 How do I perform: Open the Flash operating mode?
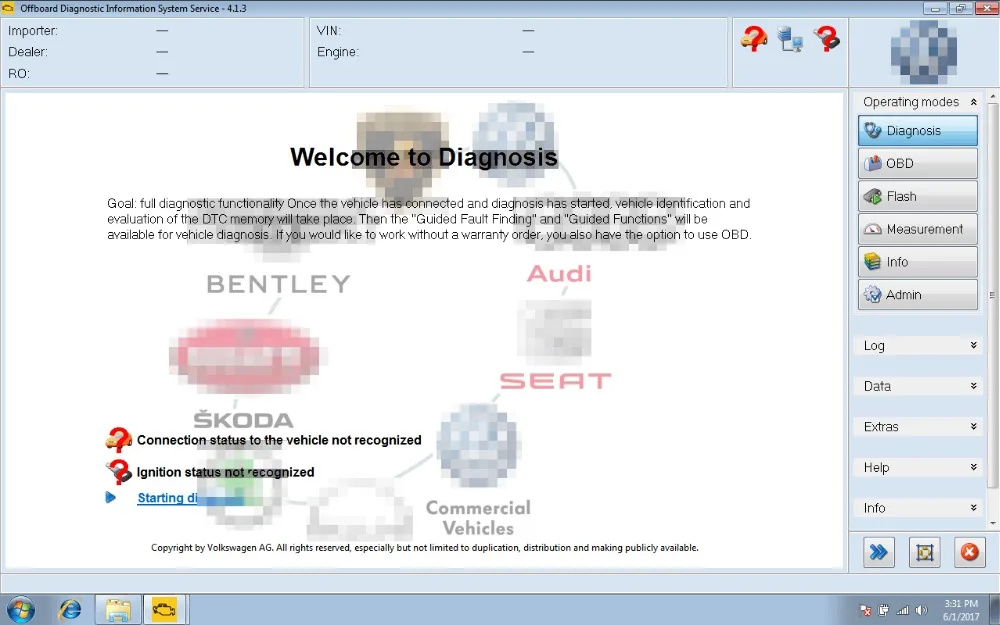coord(917,196)
